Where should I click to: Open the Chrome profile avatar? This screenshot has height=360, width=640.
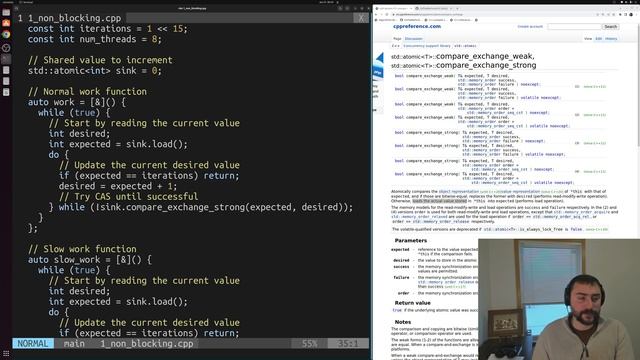(x=631, y=14)
